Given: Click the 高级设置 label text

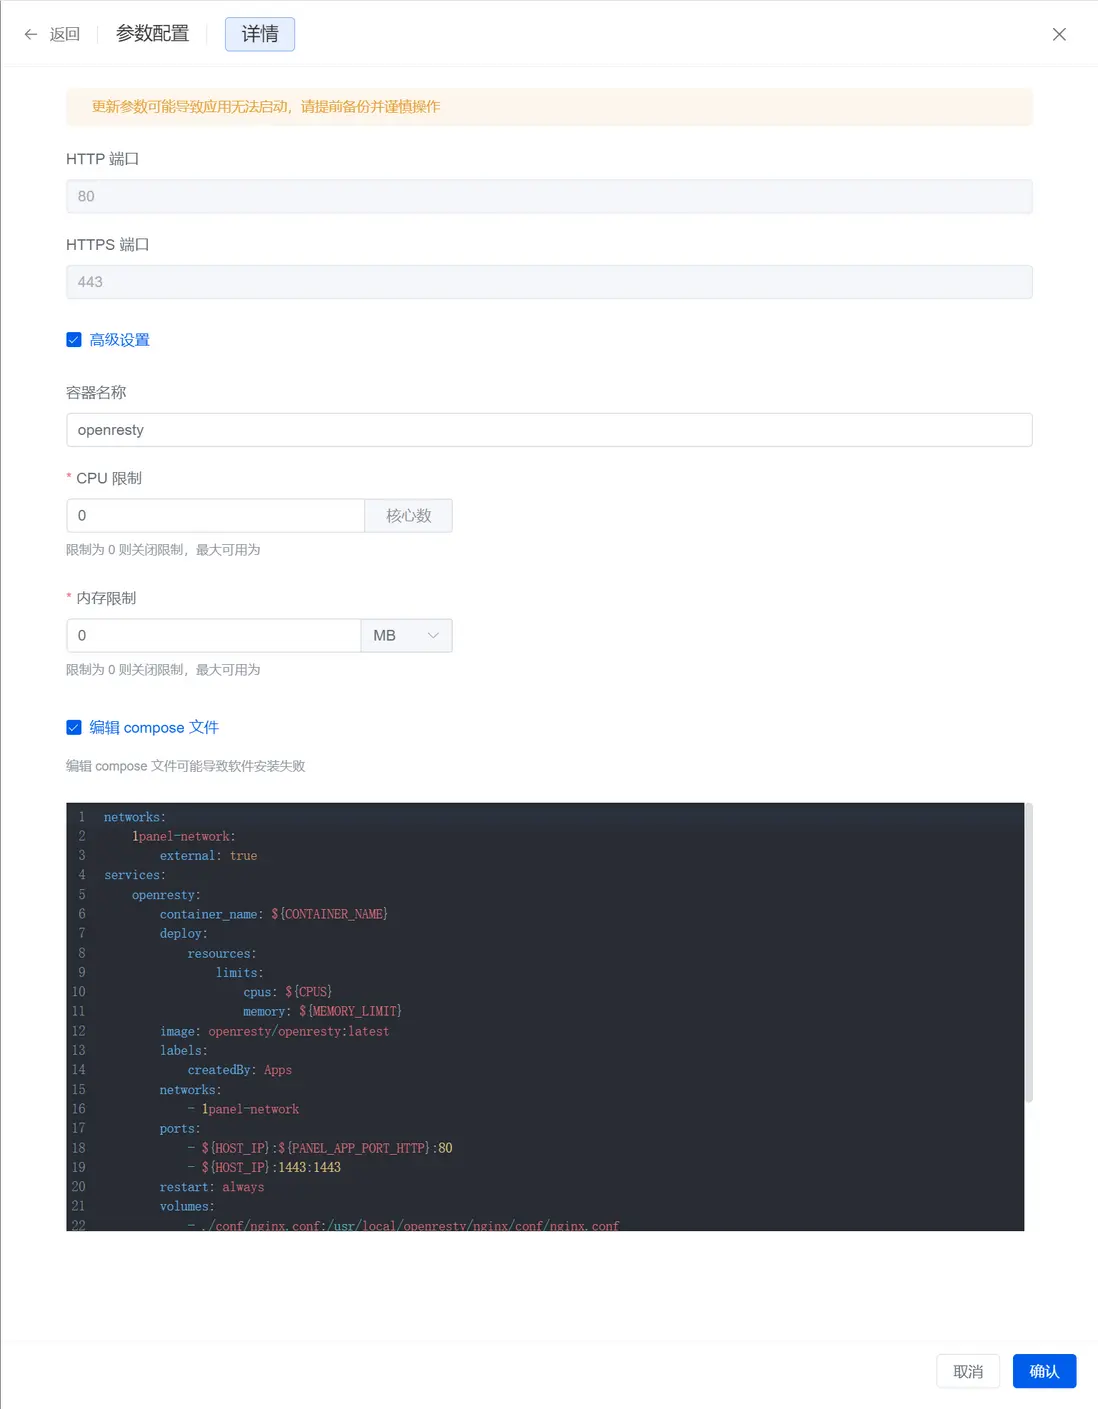Looking at the screenshot, I should (120, 340).
